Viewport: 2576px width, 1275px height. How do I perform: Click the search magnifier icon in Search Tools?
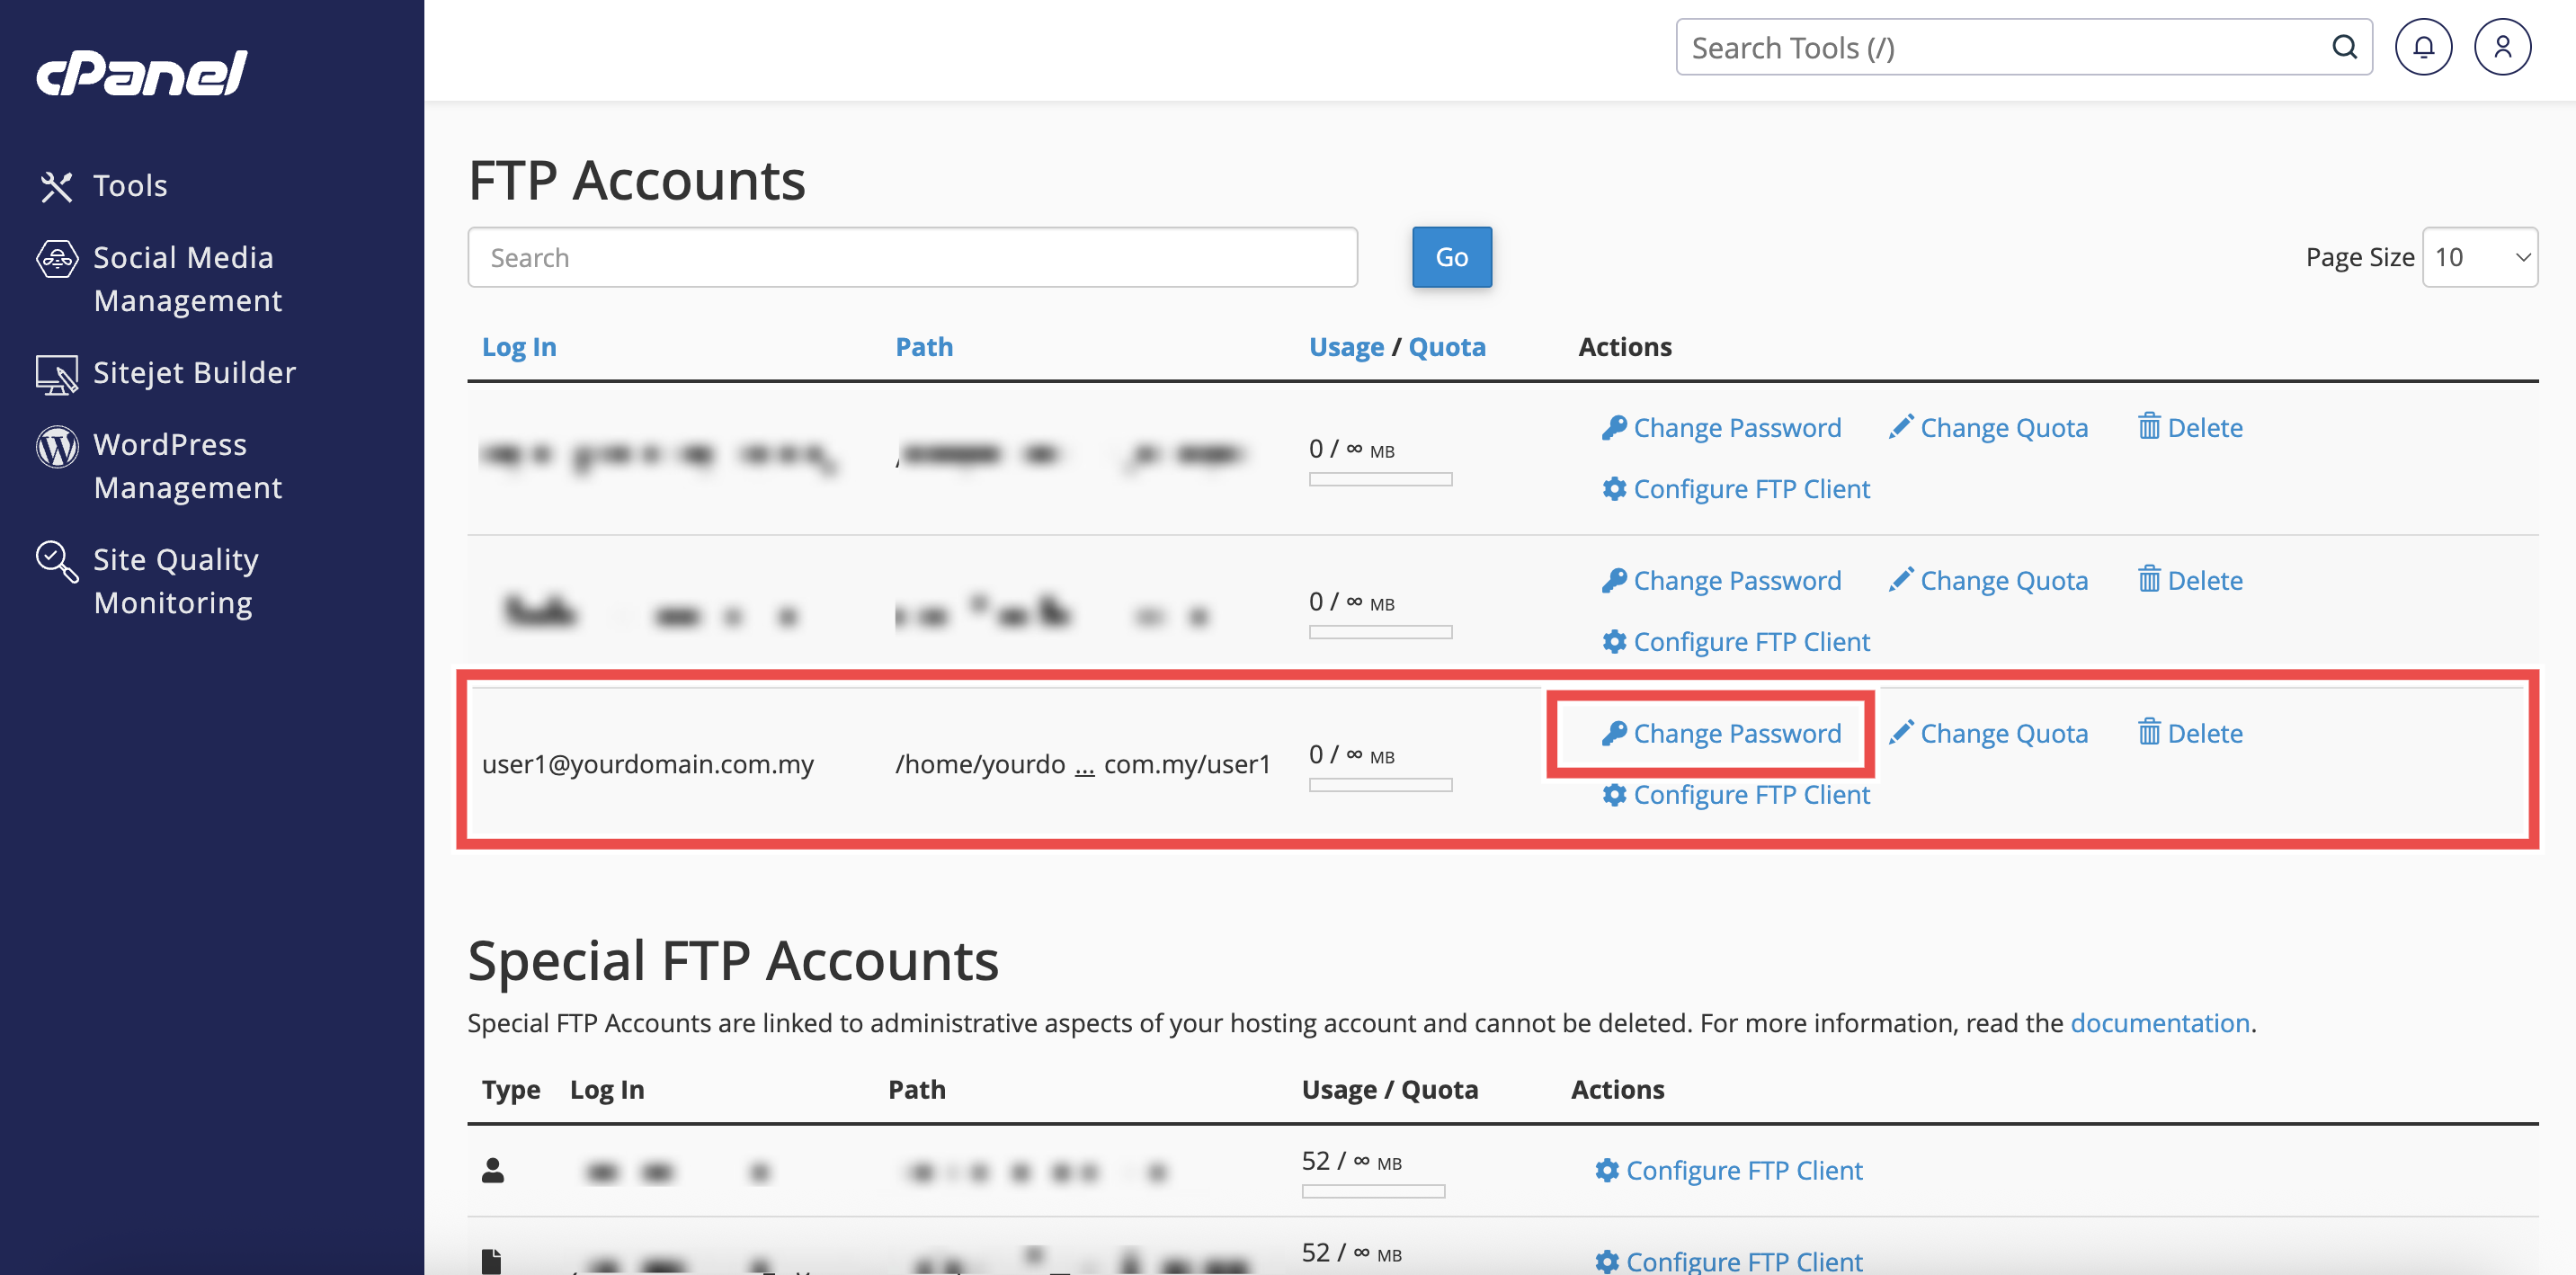click(x=2343, y=47)
